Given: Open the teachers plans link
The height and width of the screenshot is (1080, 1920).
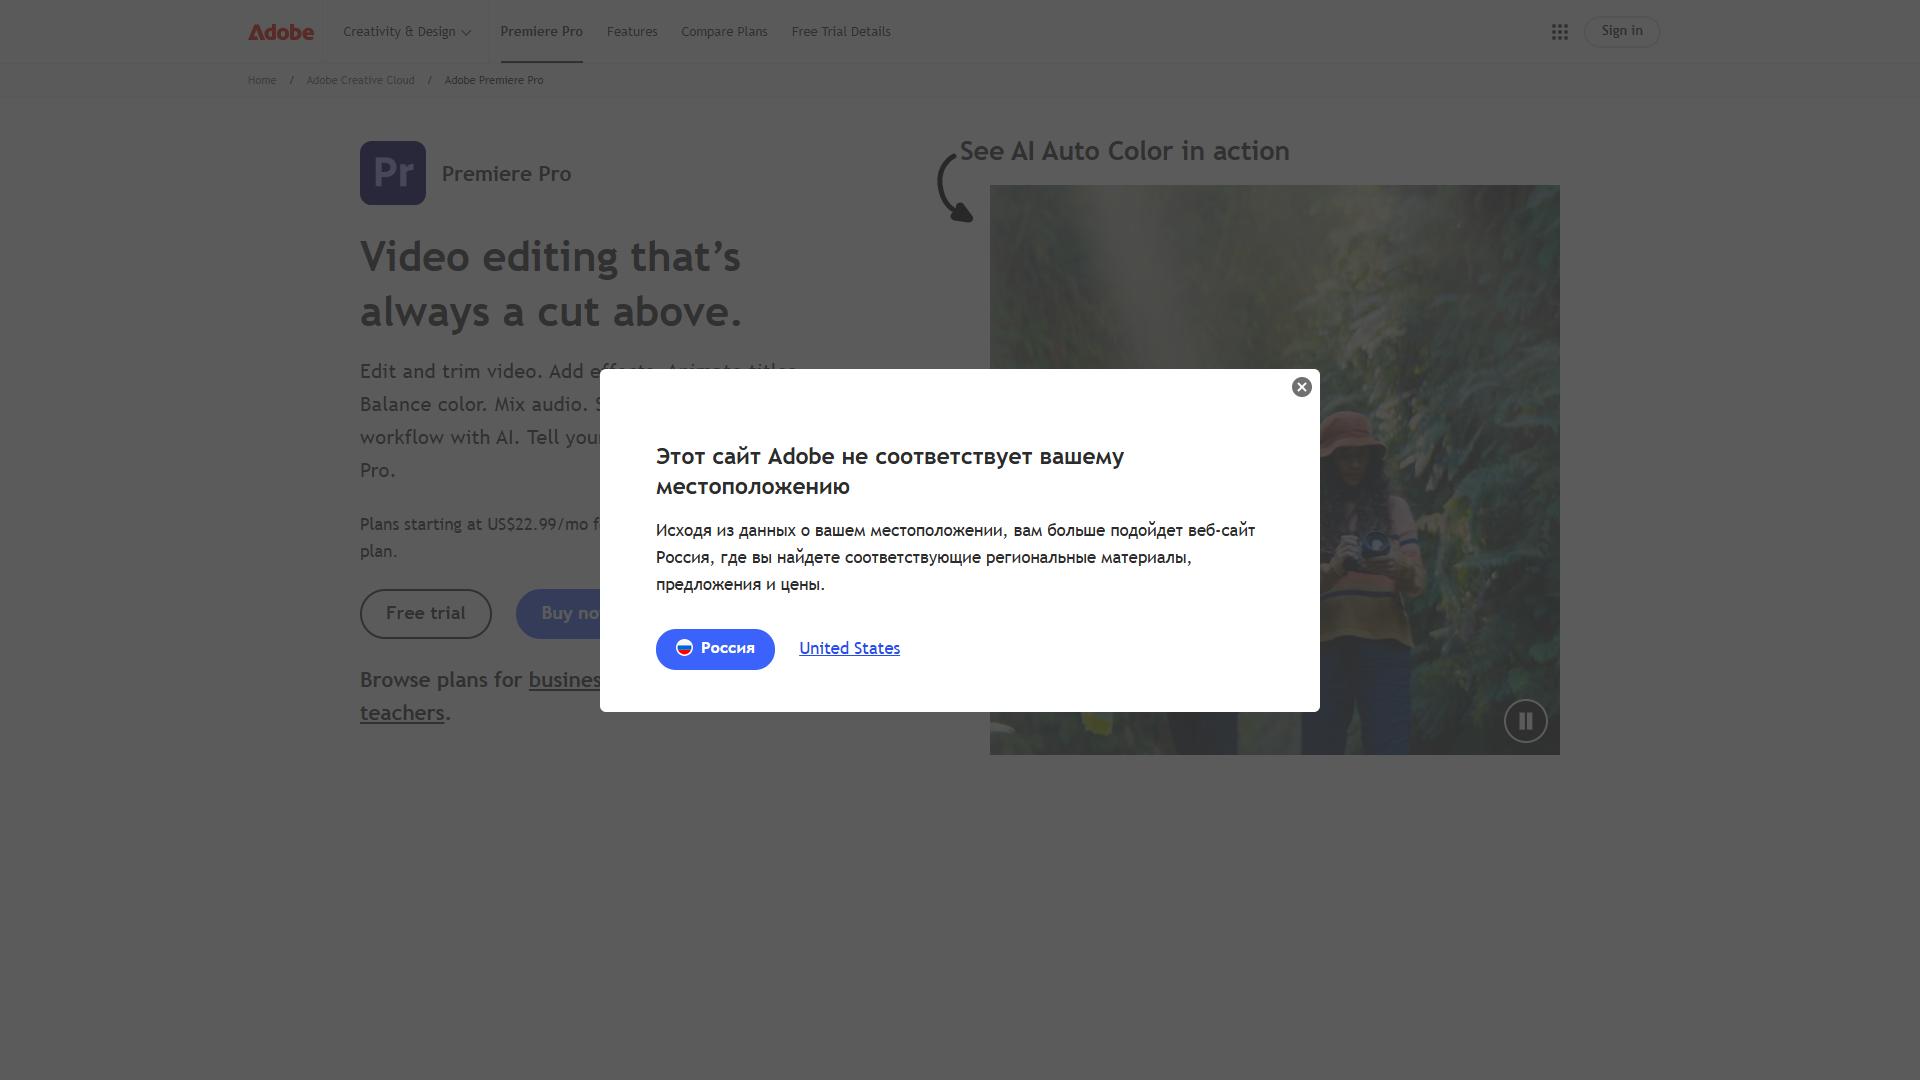Looking at the screenshot, I should [x=402, y=713].
